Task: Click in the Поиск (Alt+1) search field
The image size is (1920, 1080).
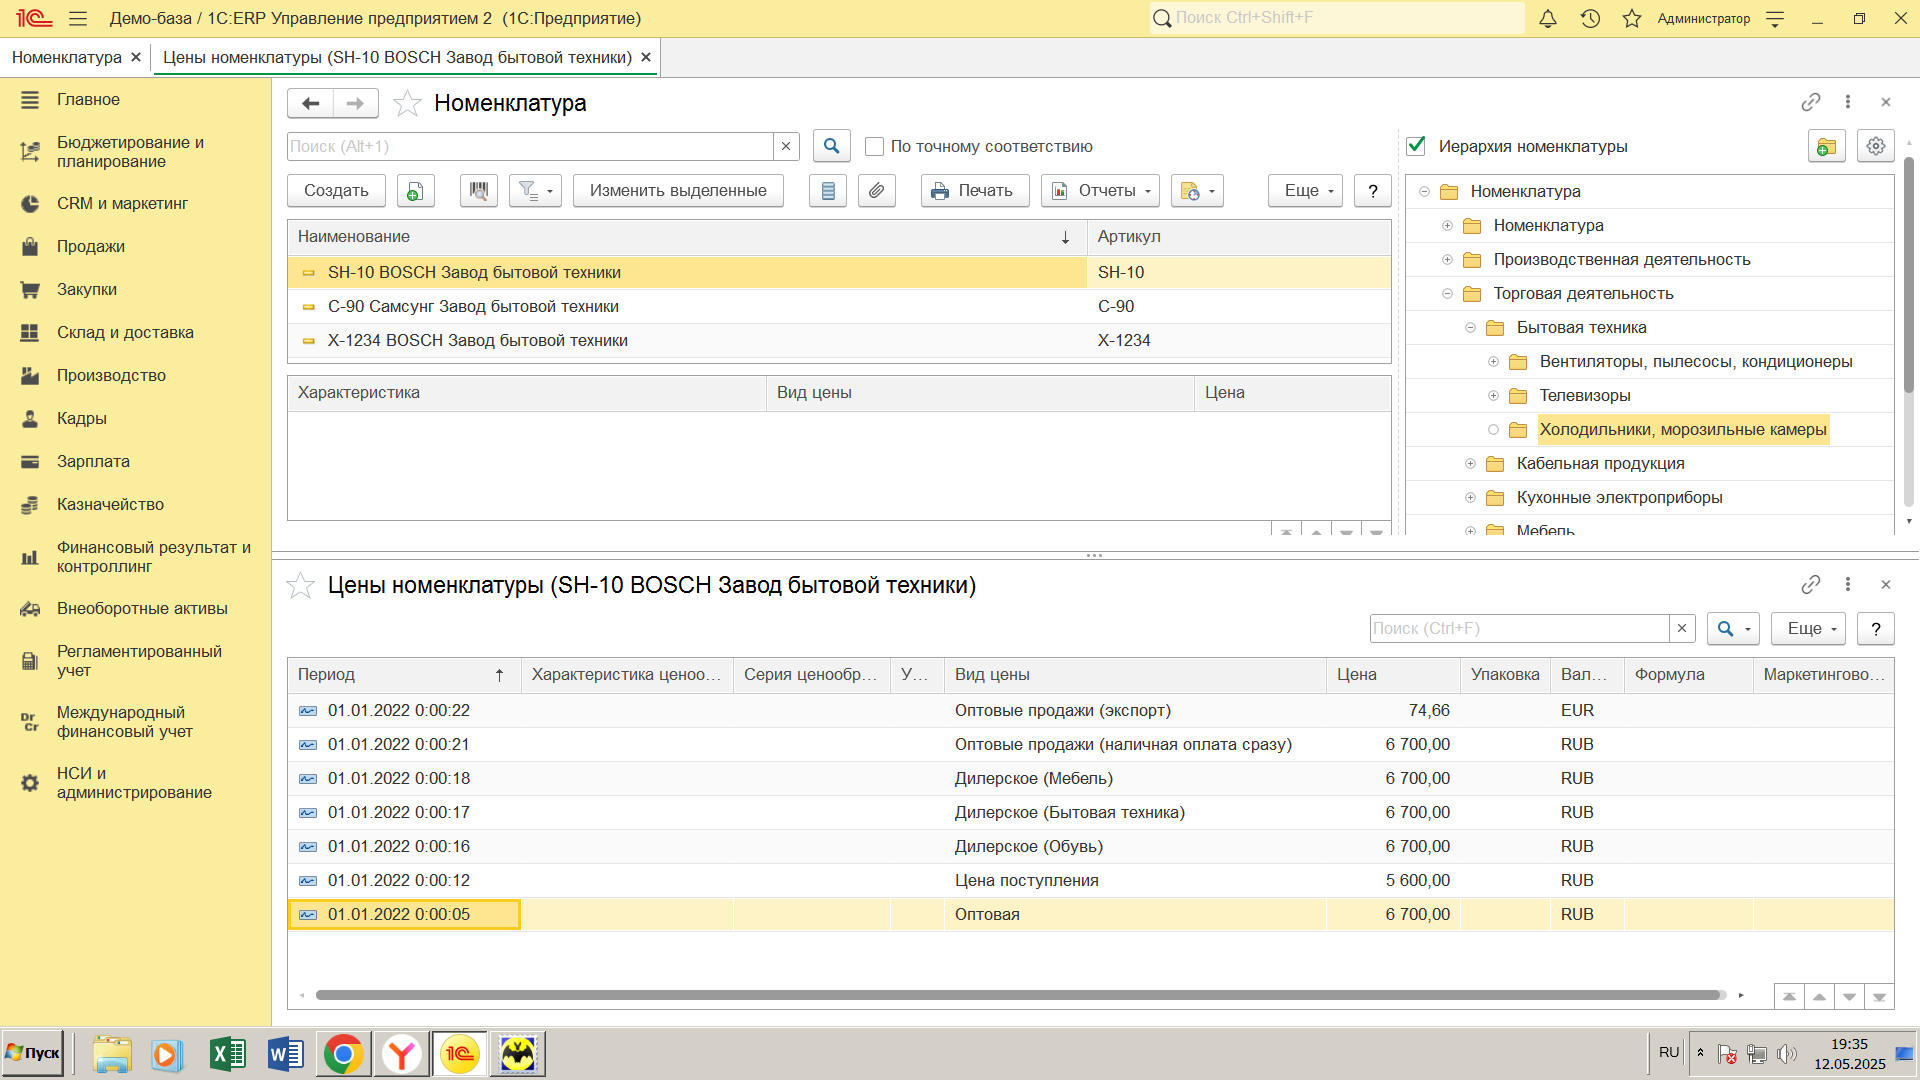Action: point(530,146)
